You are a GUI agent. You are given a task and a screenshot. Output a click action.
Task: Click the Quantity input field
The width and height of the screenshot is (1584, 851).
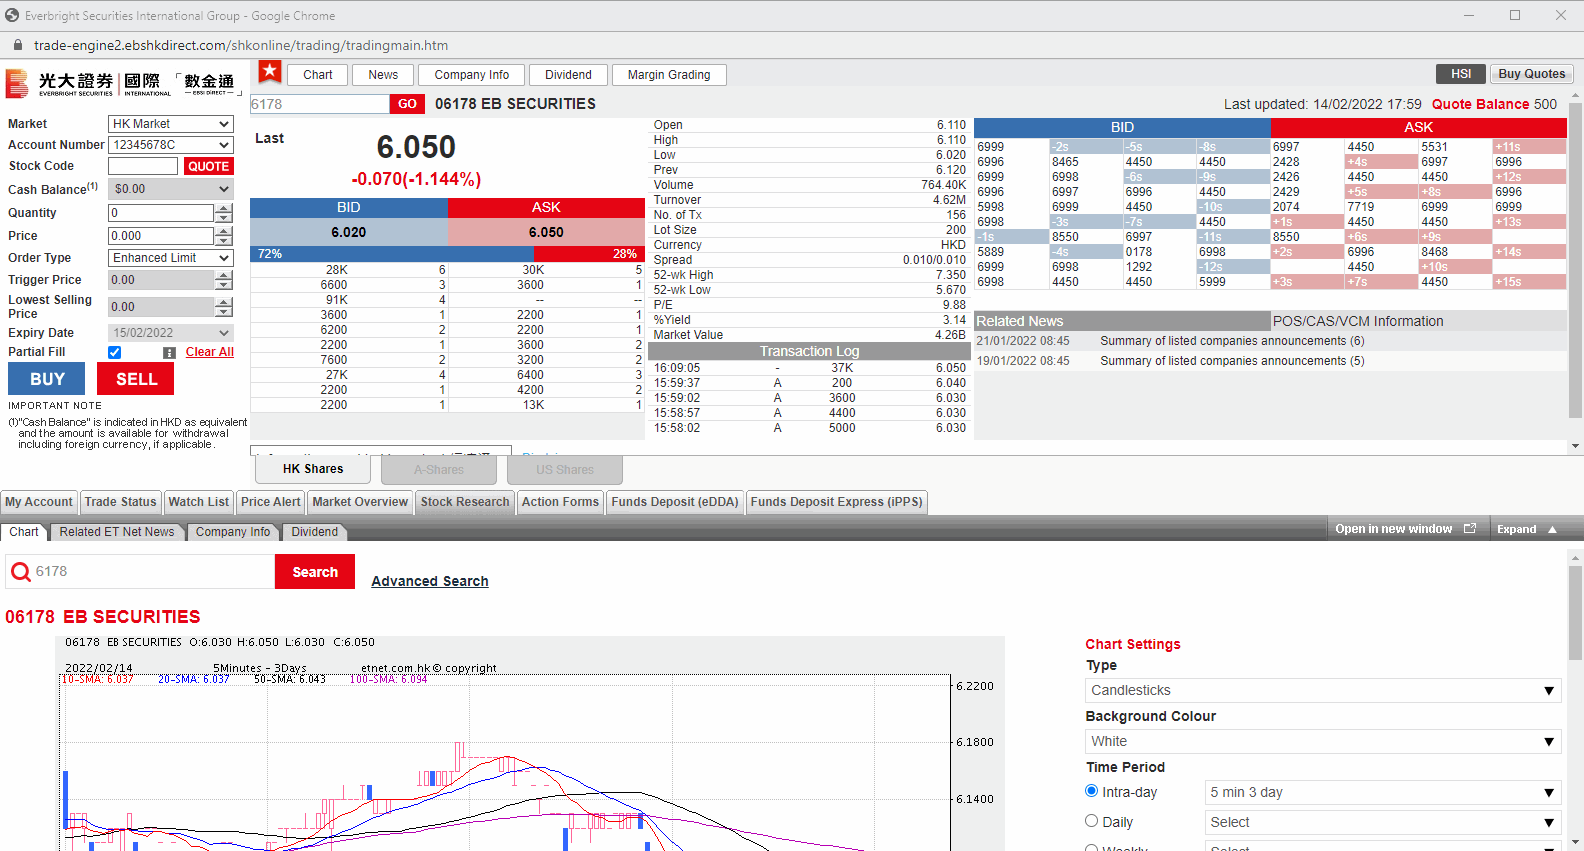(161, 213)
